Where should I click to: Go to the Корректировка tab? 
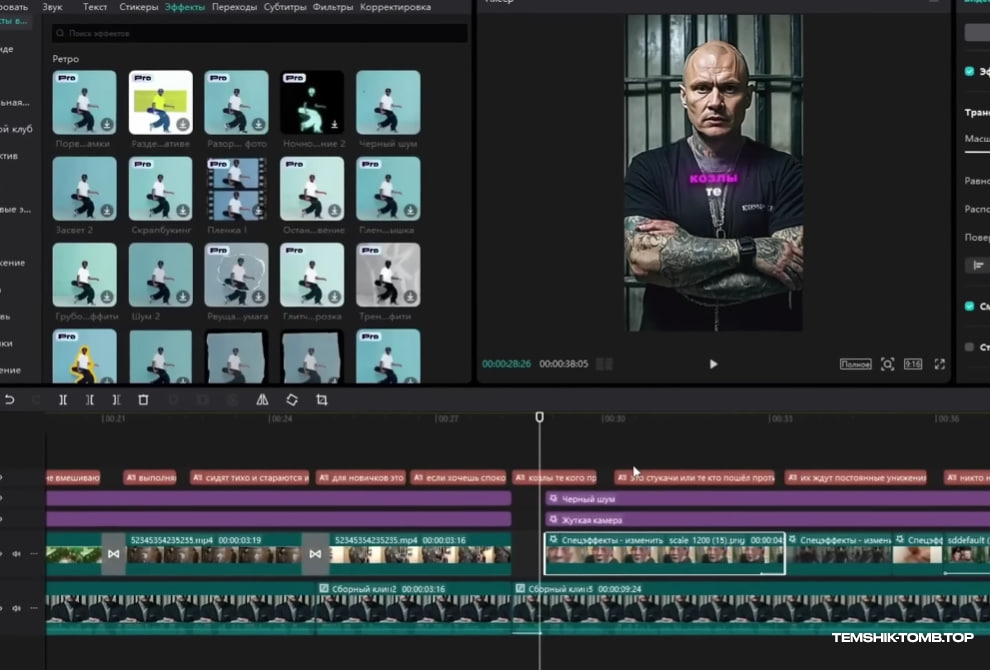395,7
